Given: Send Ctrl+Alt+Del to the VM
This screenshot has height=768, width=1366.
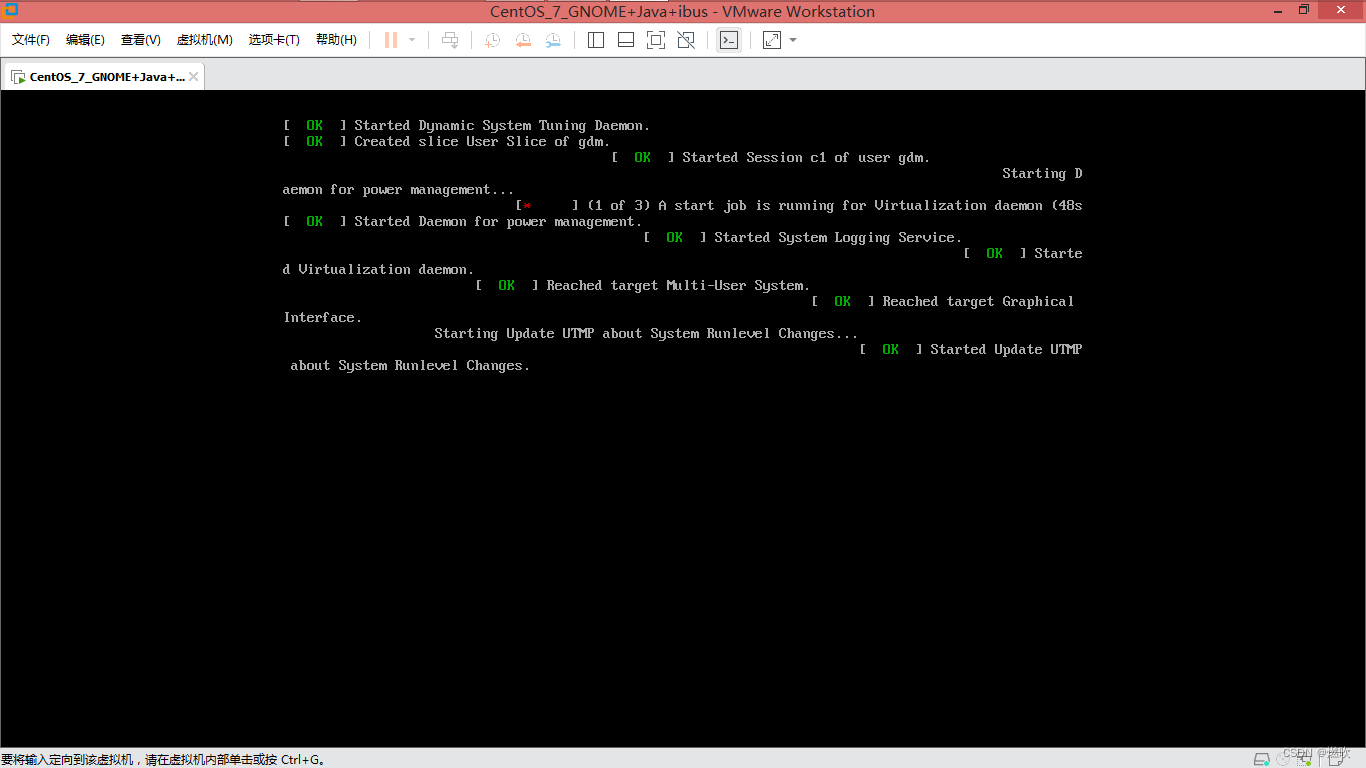Looking at the screenshot, I should (x=450, y=40).
